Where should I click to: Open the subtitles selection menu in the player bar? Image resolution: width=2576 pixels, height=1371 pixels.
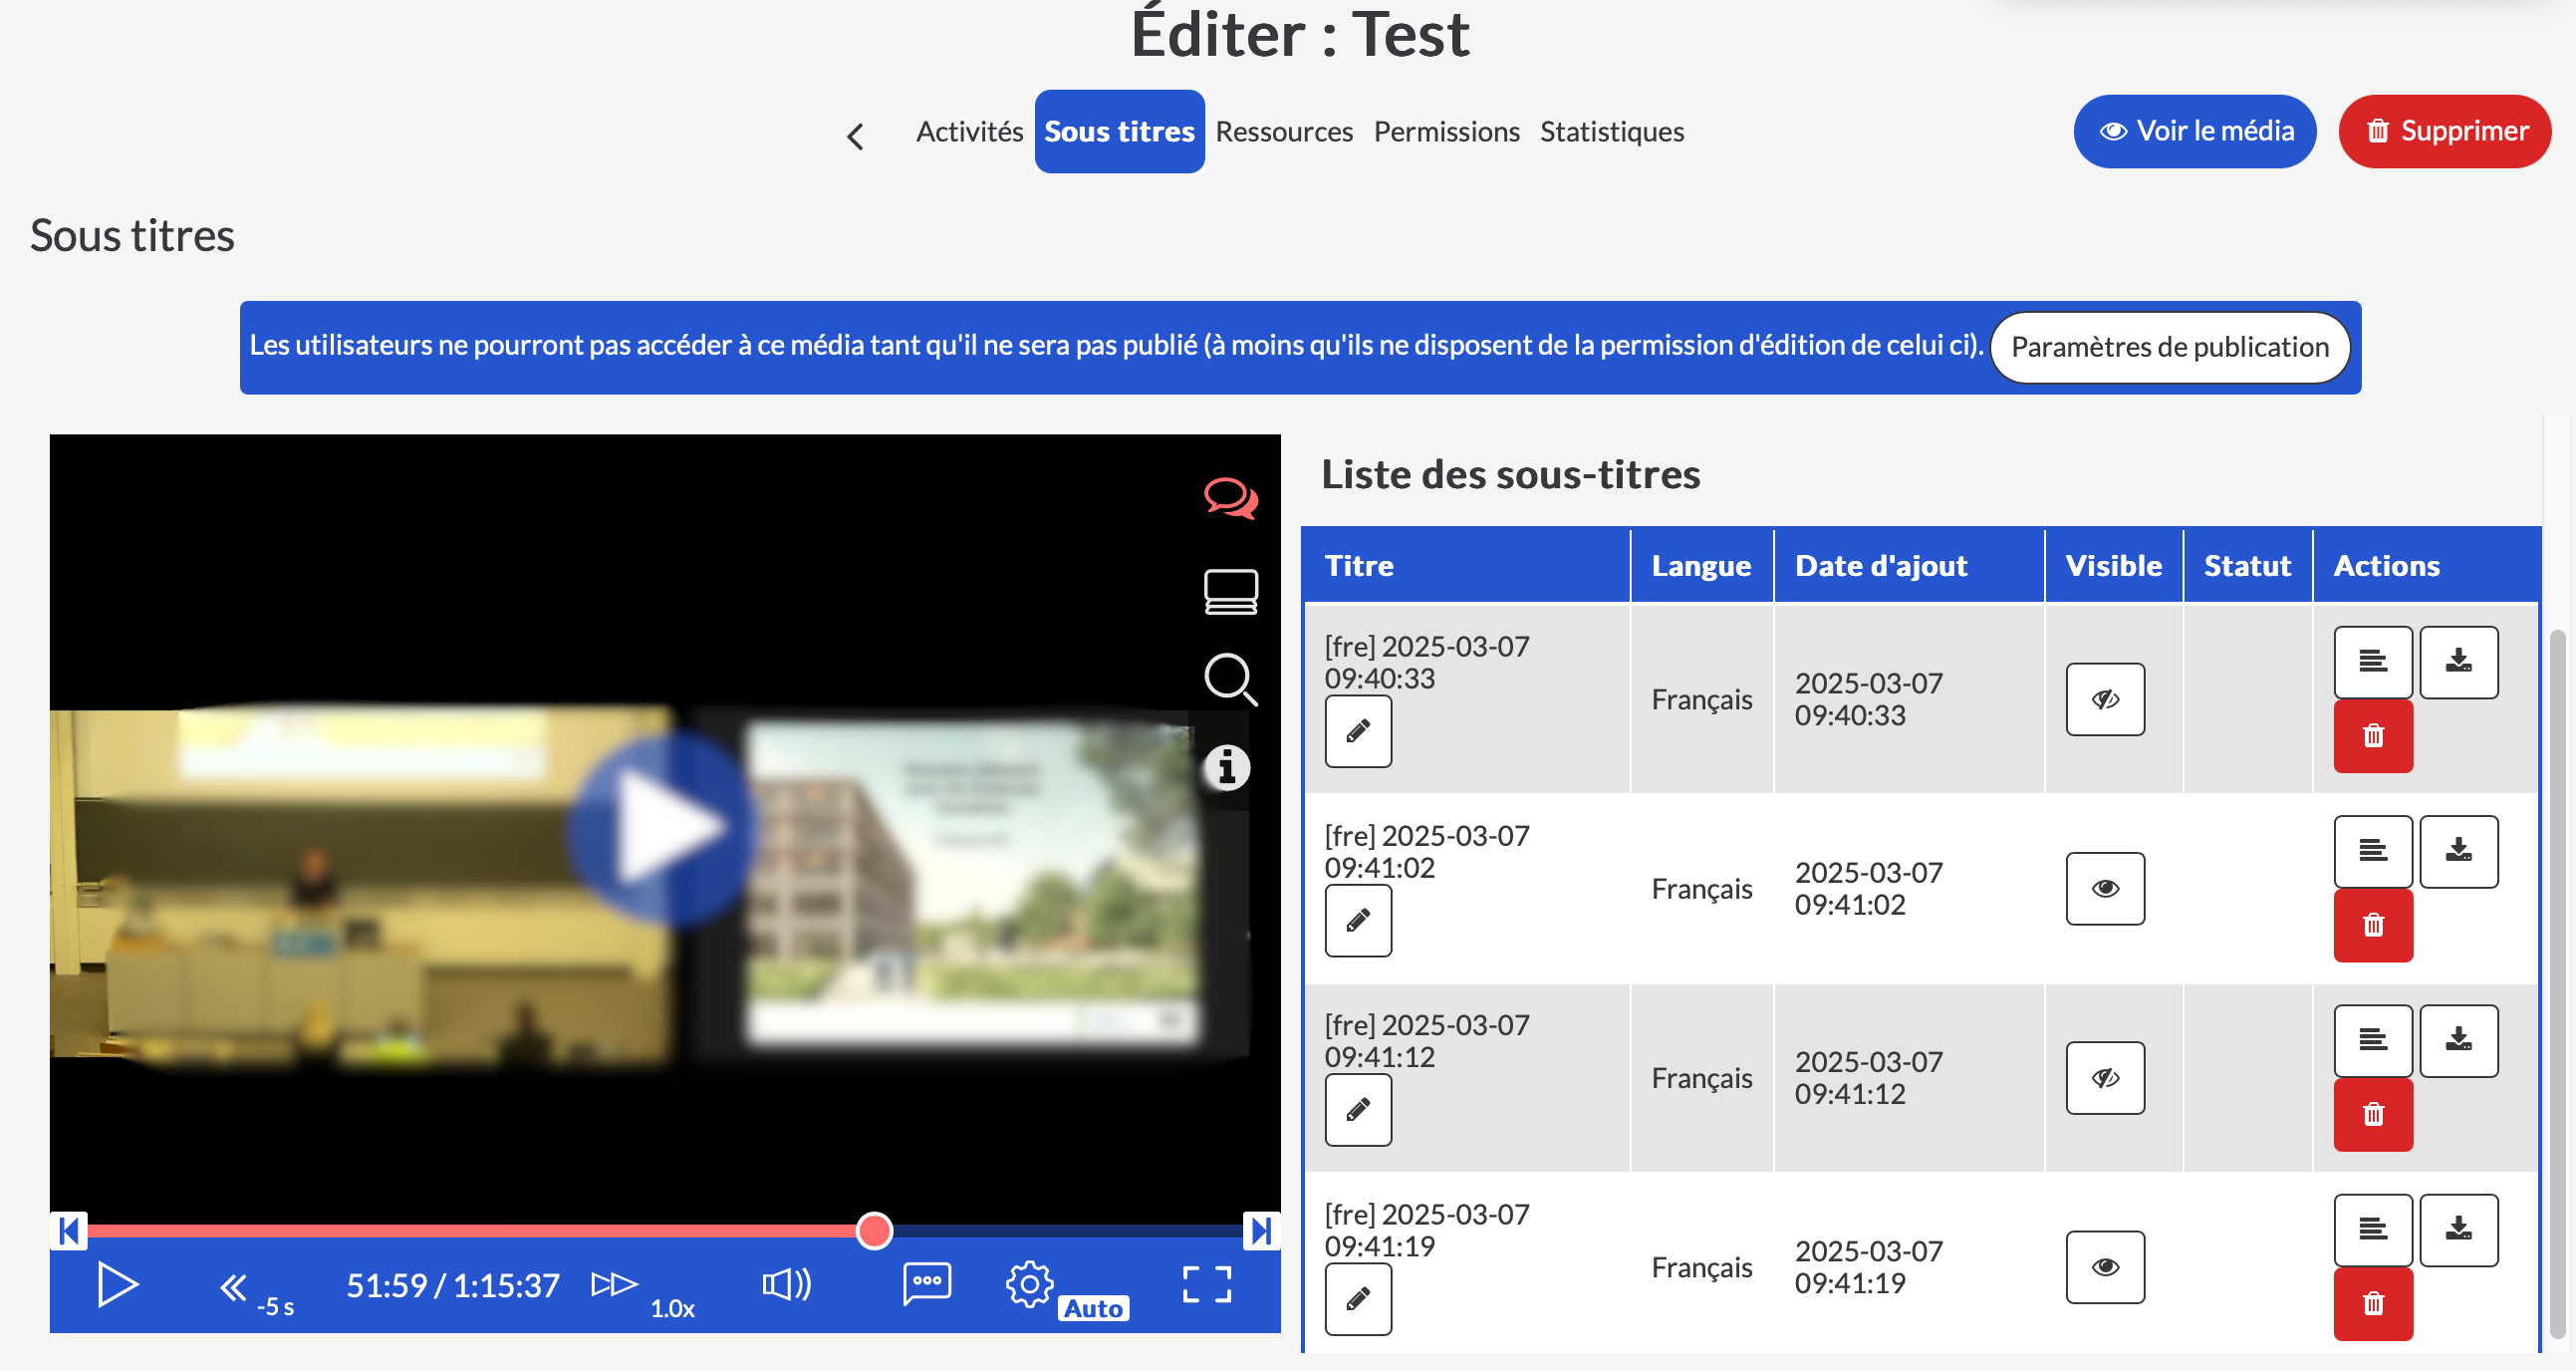pos(926,1284)
